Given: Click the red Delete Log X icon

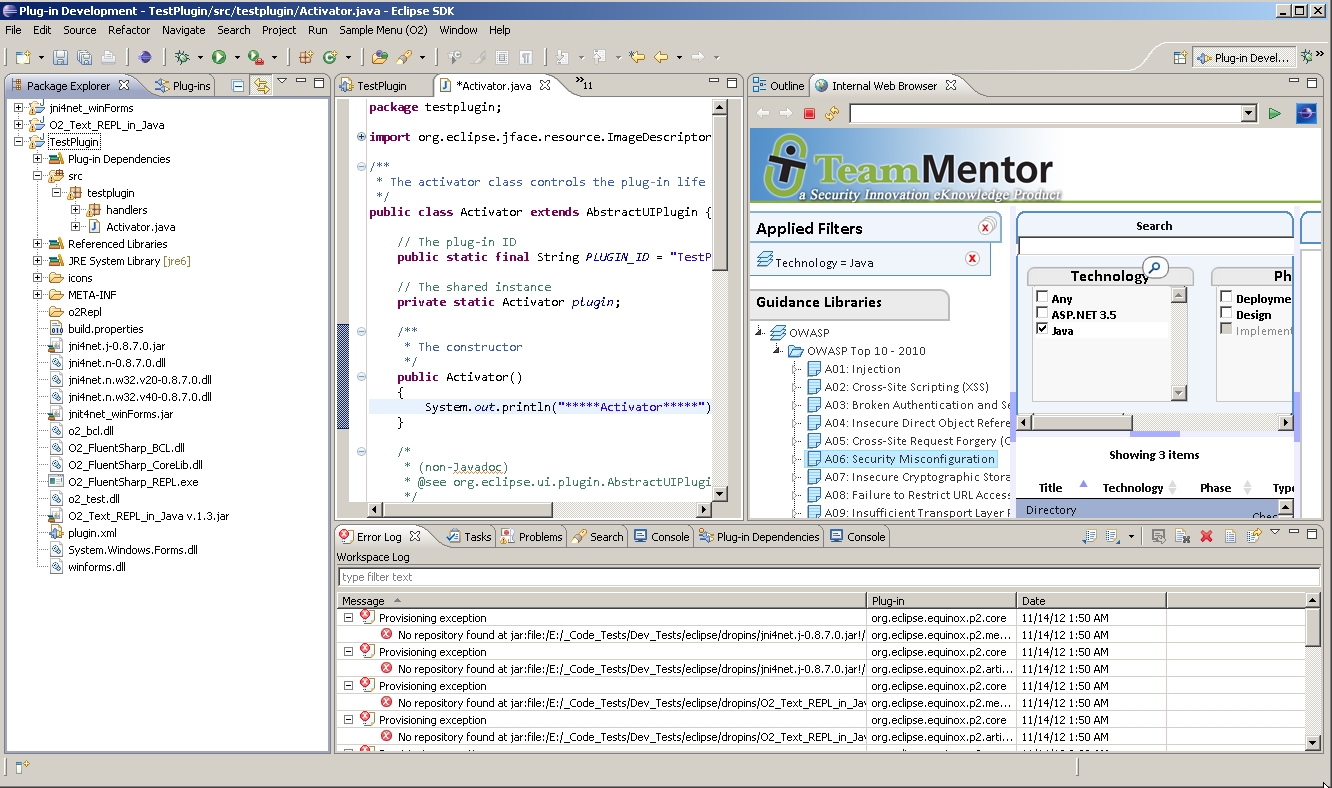Looking at the screenshot, I should (1206, 536).
